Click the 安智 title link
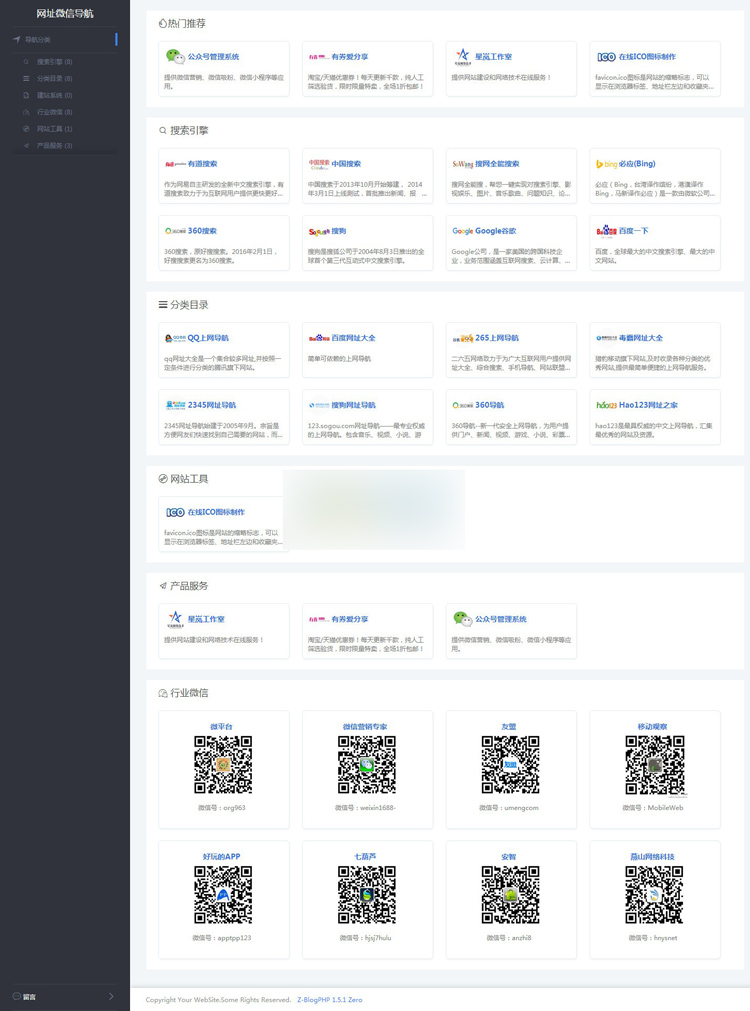Viewport: 750px width, 1011px height. (509, 857)
